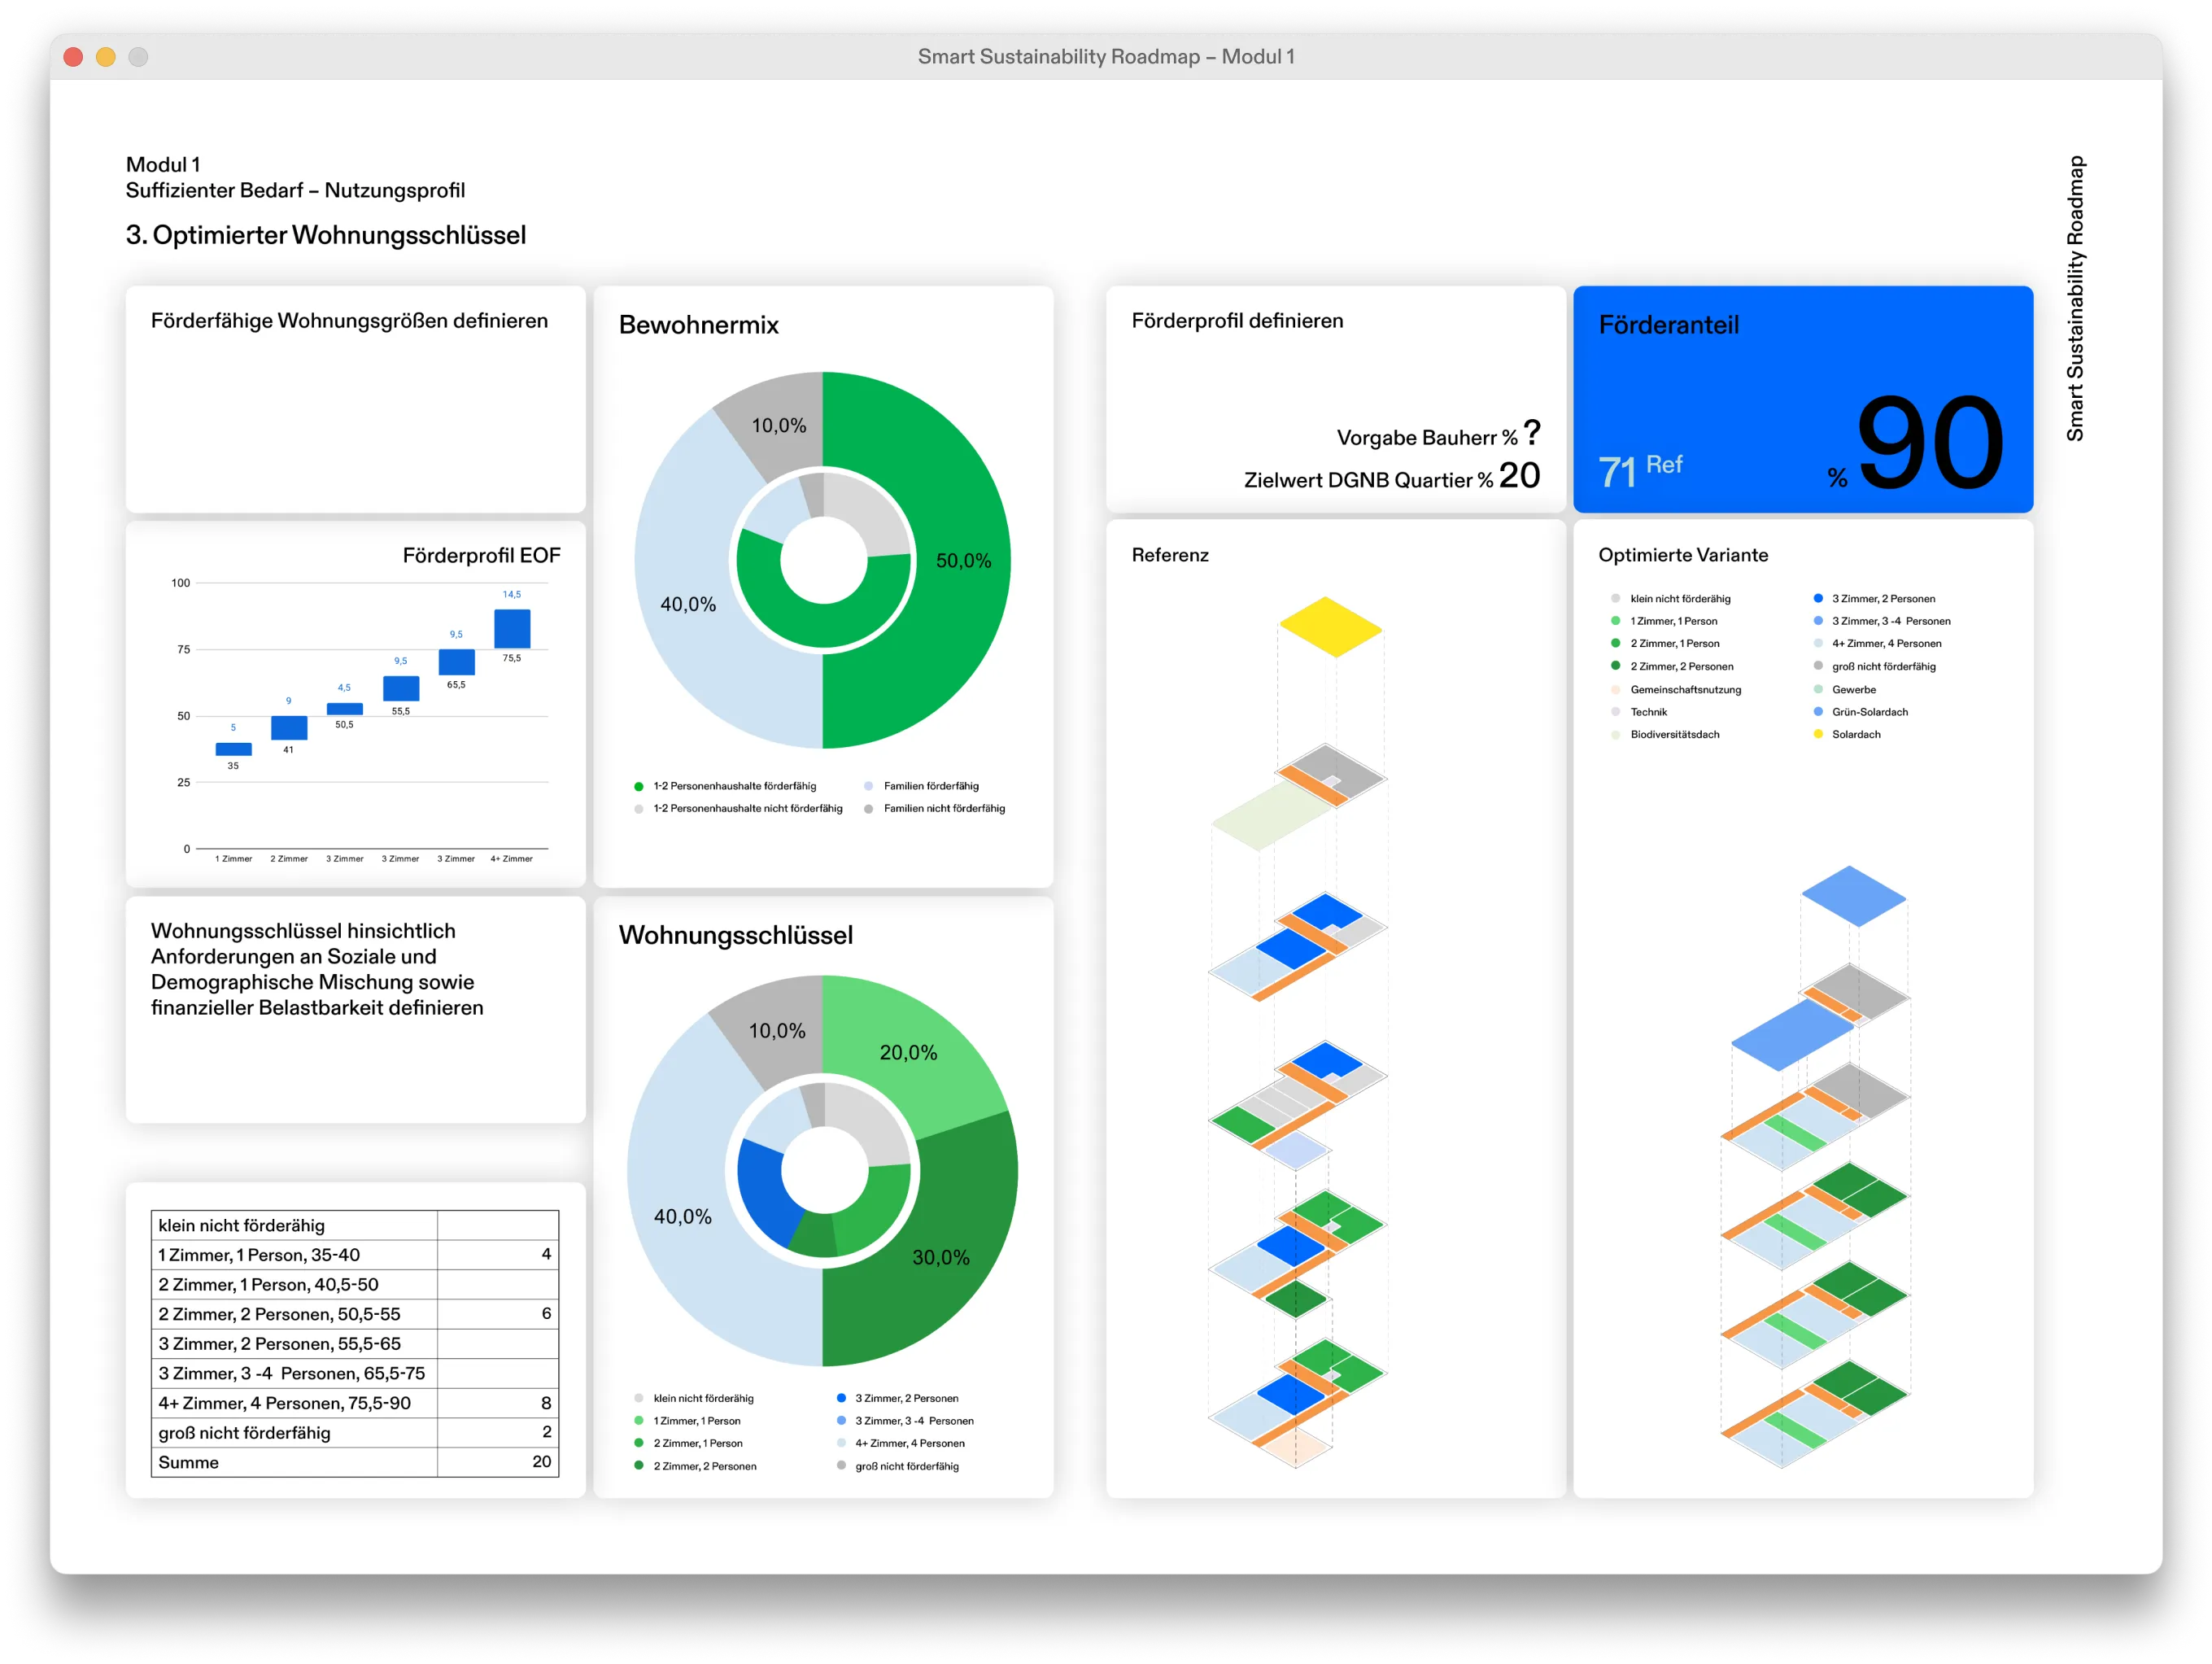Click the value cell for '4+ Zimmer, 4 Personen, 75,5-90'

coord(498,1403)
